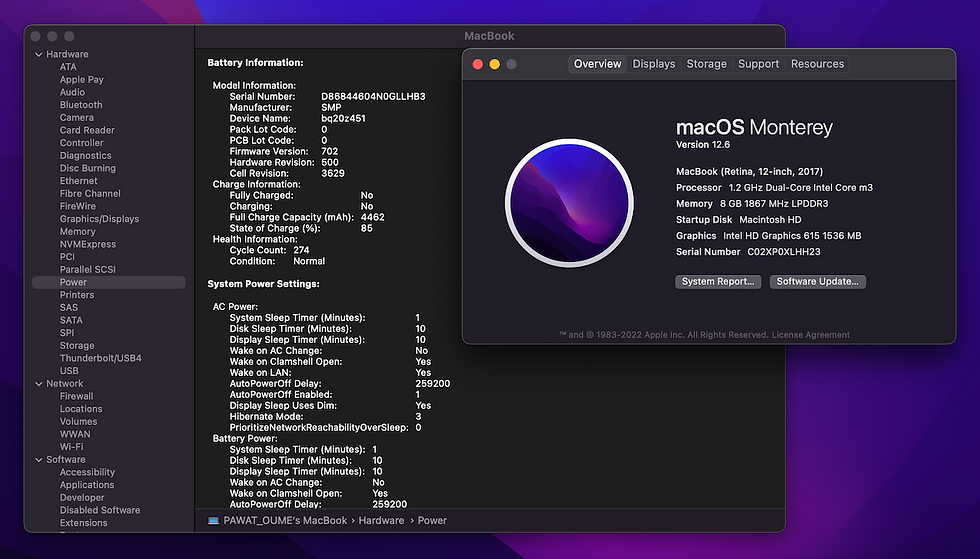Select Accessibility under Software
The width and height of the screenshot is (980, 559).
point(88,472)
